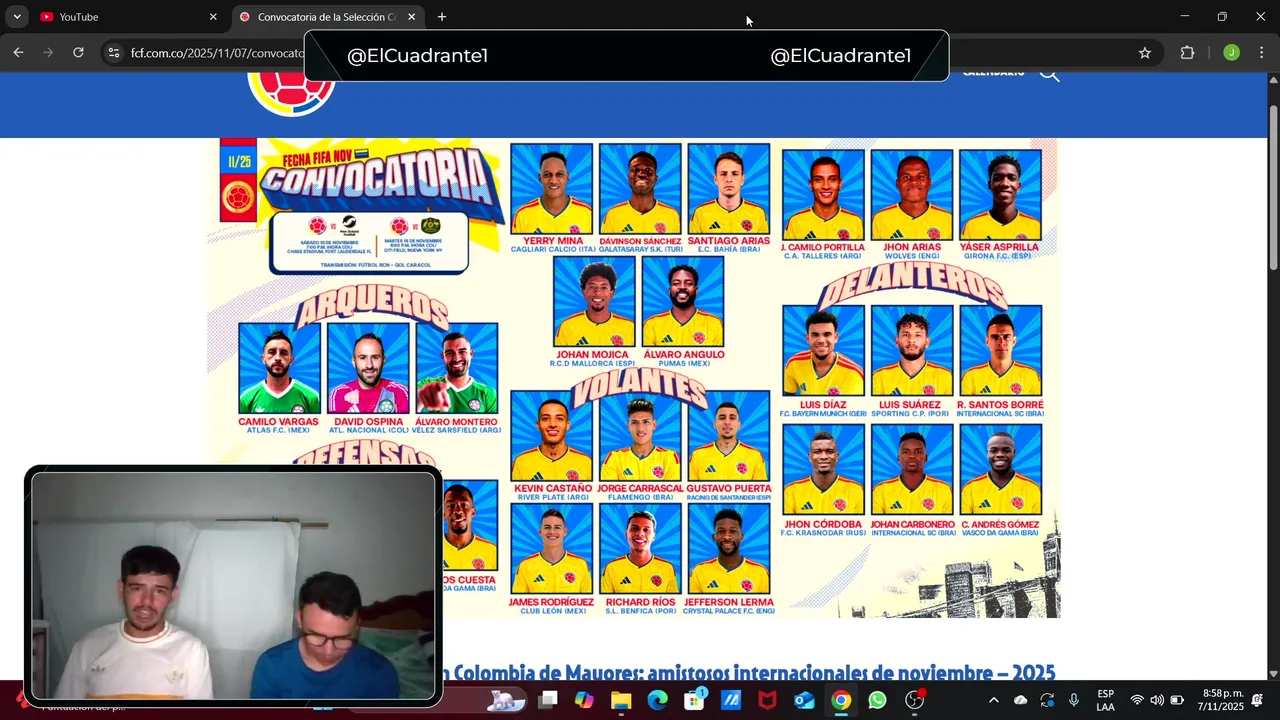Image resolution: width=1280 pixels, height=720 pixels.
Task: Click the text "GUSTAVO PUERTA"
Action: (x=729, y=489)
